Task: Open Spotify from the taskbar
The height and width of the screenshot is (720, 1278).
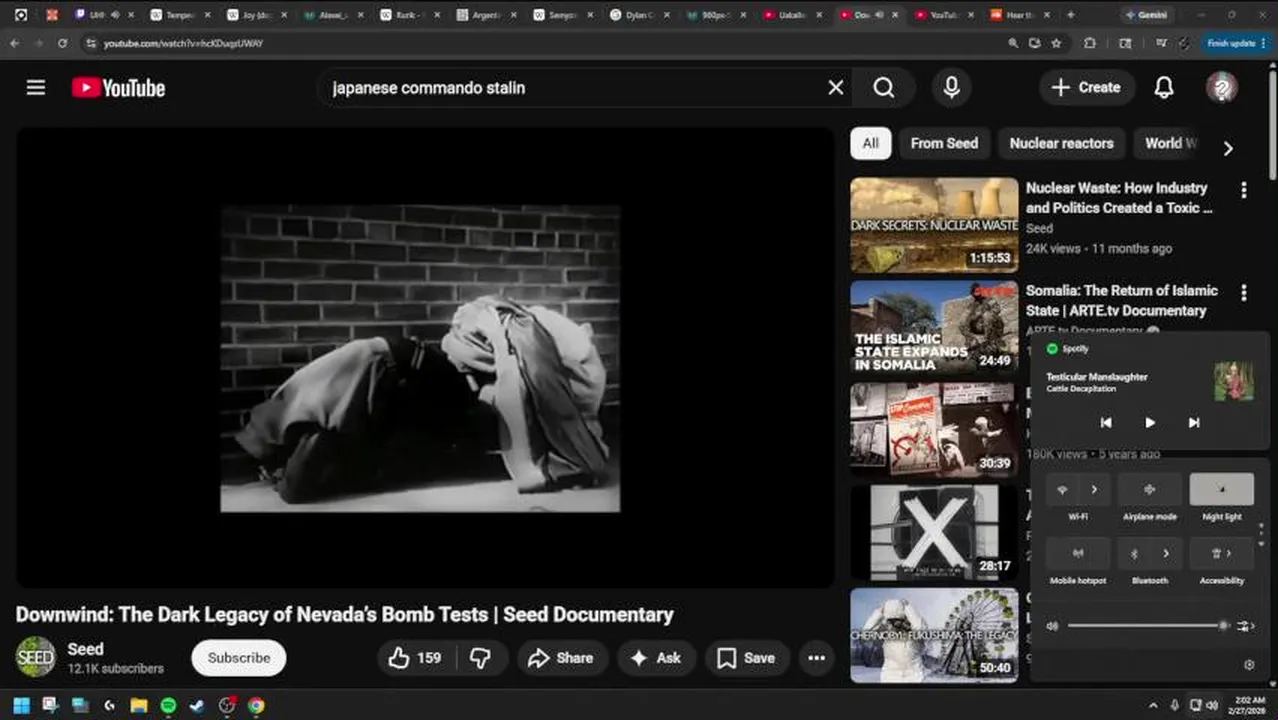Action: pos(168,706)
